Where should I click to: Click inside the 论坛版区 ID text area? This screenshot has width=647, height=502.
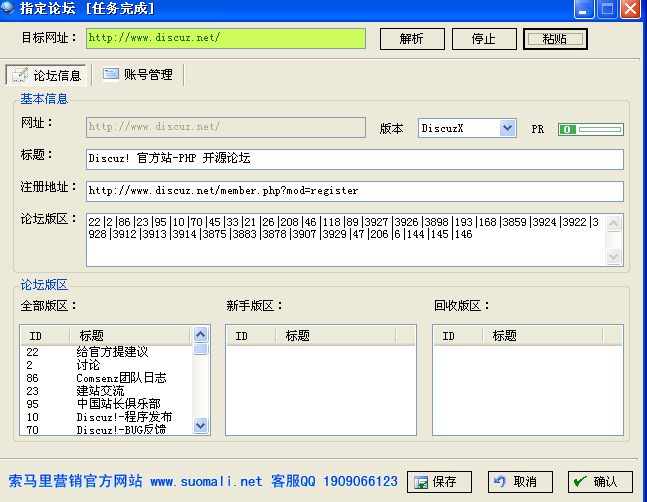click(346, 240)
